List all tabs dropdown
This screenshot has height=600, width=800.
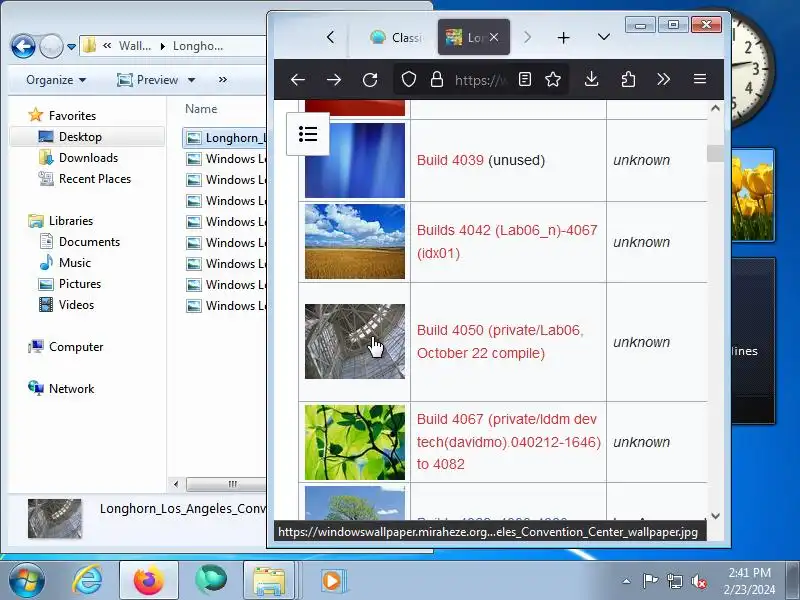[x=604, y=37]
